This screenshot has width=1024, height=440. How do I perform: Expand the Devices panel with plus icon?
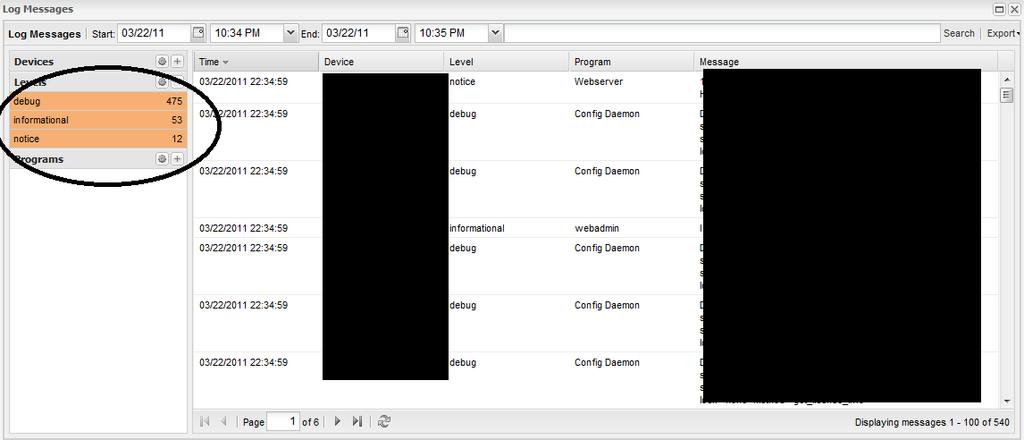click(177, 61)
